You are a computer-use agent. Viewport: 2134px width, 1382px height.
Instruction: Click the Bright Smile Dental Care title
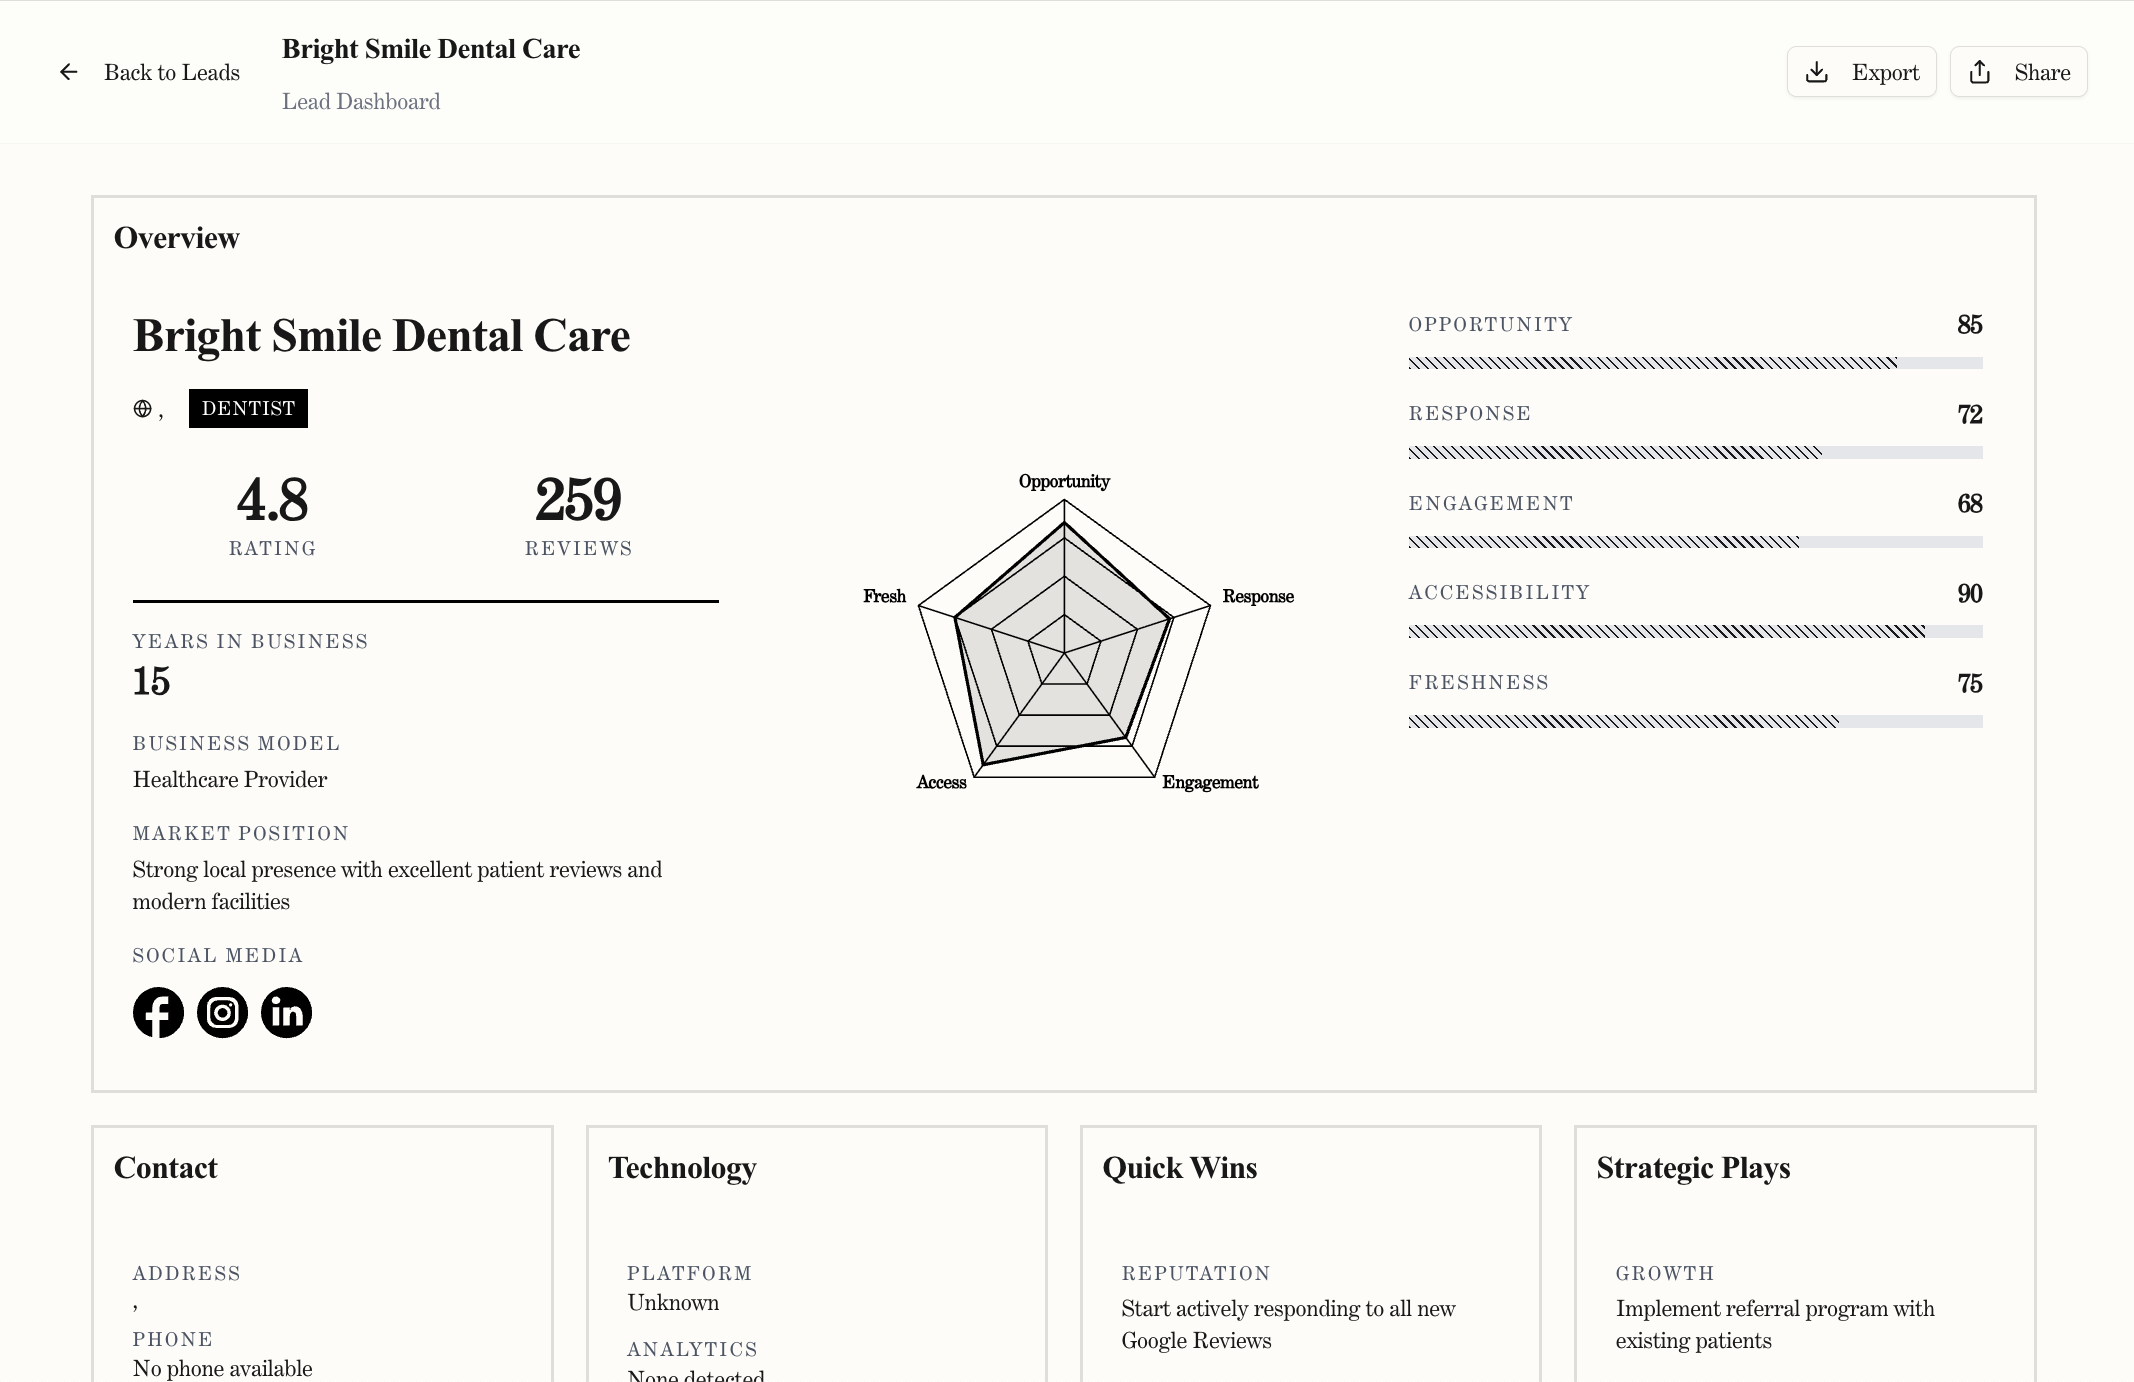click(381, 336)
